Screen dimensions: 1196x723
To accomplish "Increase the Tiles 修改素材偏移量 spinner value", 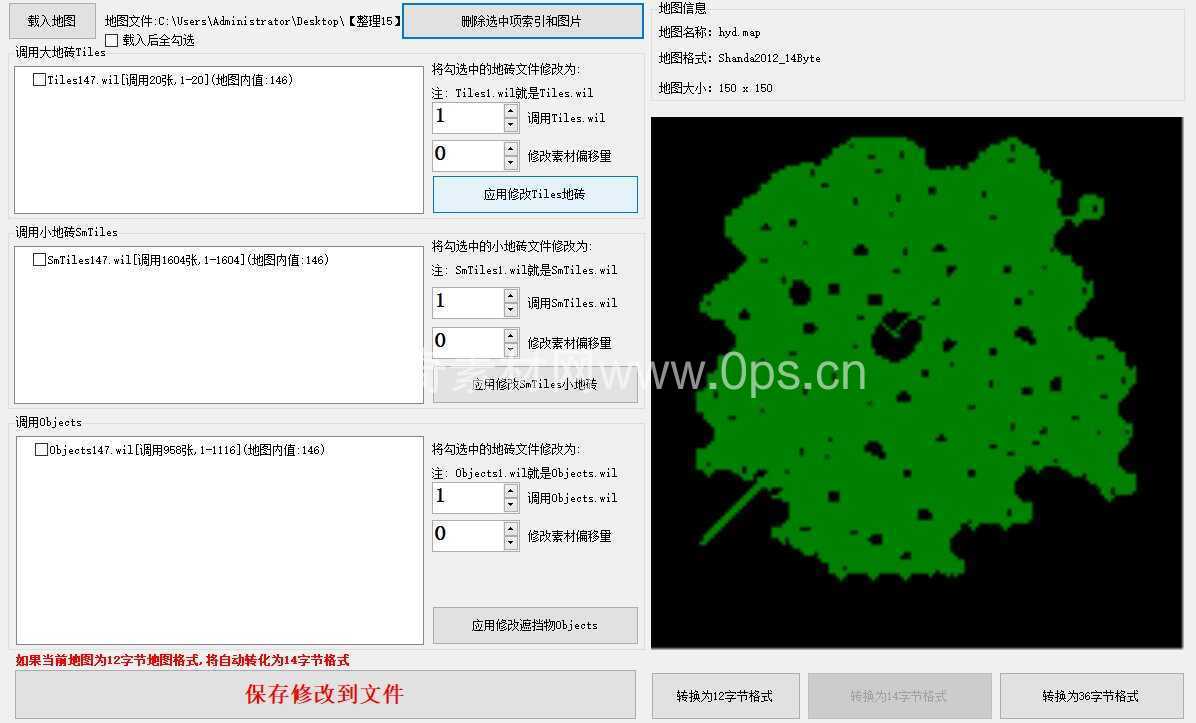I will 511,149.
